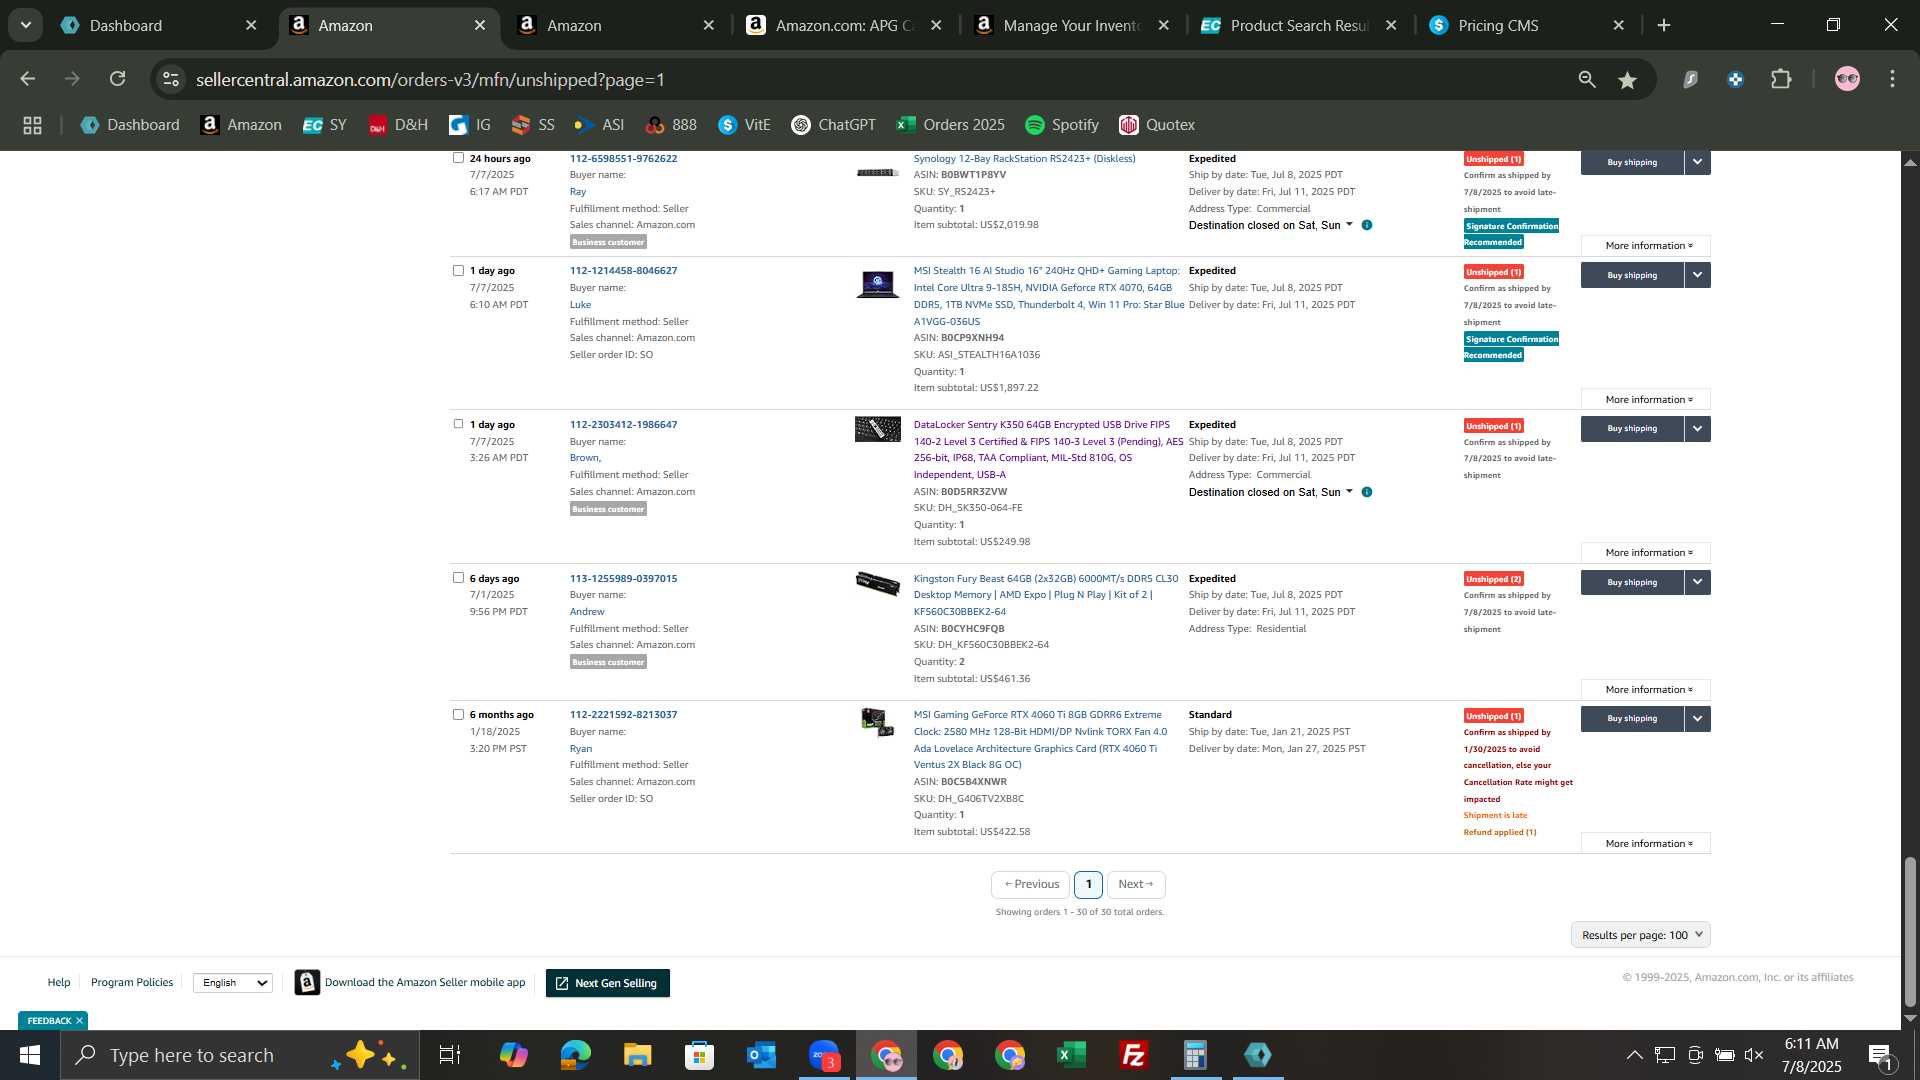Go back with the browser back arrow
Viewport: 1920px width, 1080px height.
28,79
